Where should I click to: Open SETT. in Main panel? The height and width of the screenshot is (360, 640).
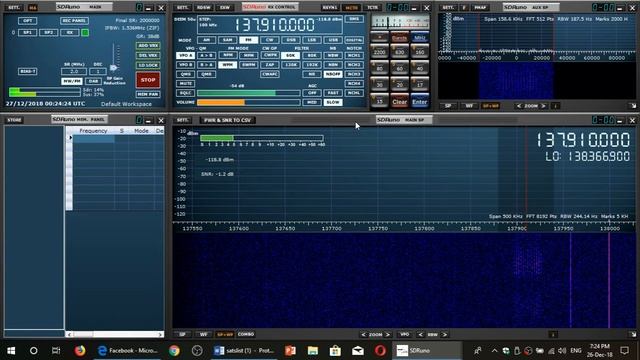14,7
